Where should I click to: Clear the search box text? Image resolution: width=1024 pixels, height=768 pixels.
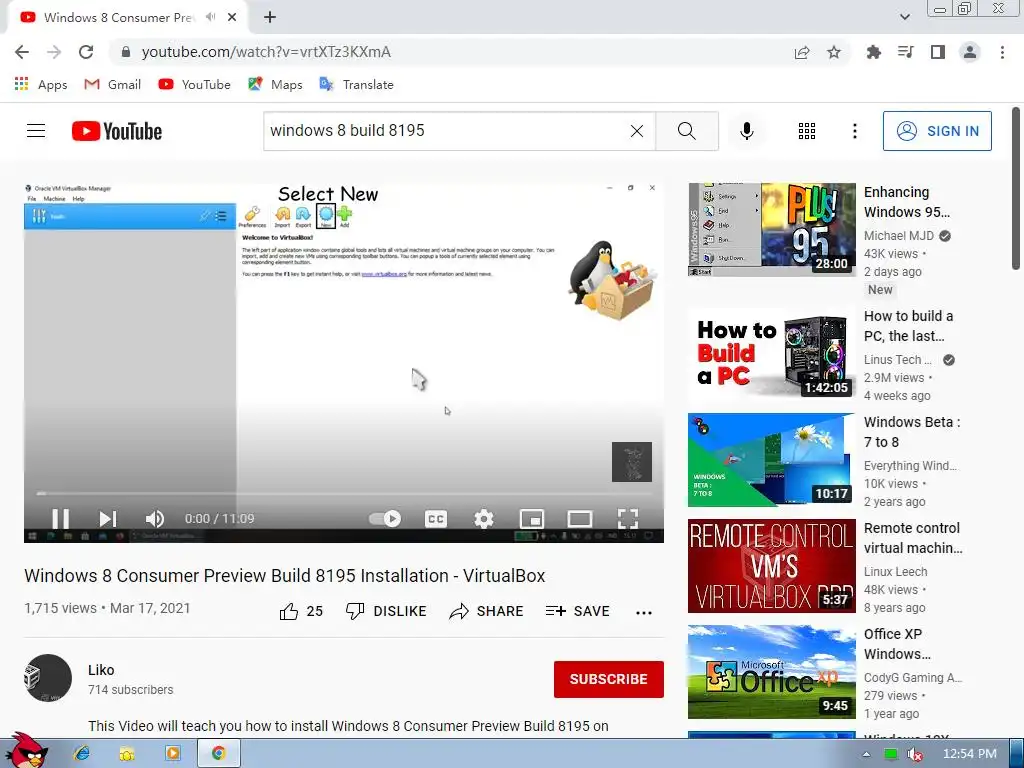[x=637, y=131]
